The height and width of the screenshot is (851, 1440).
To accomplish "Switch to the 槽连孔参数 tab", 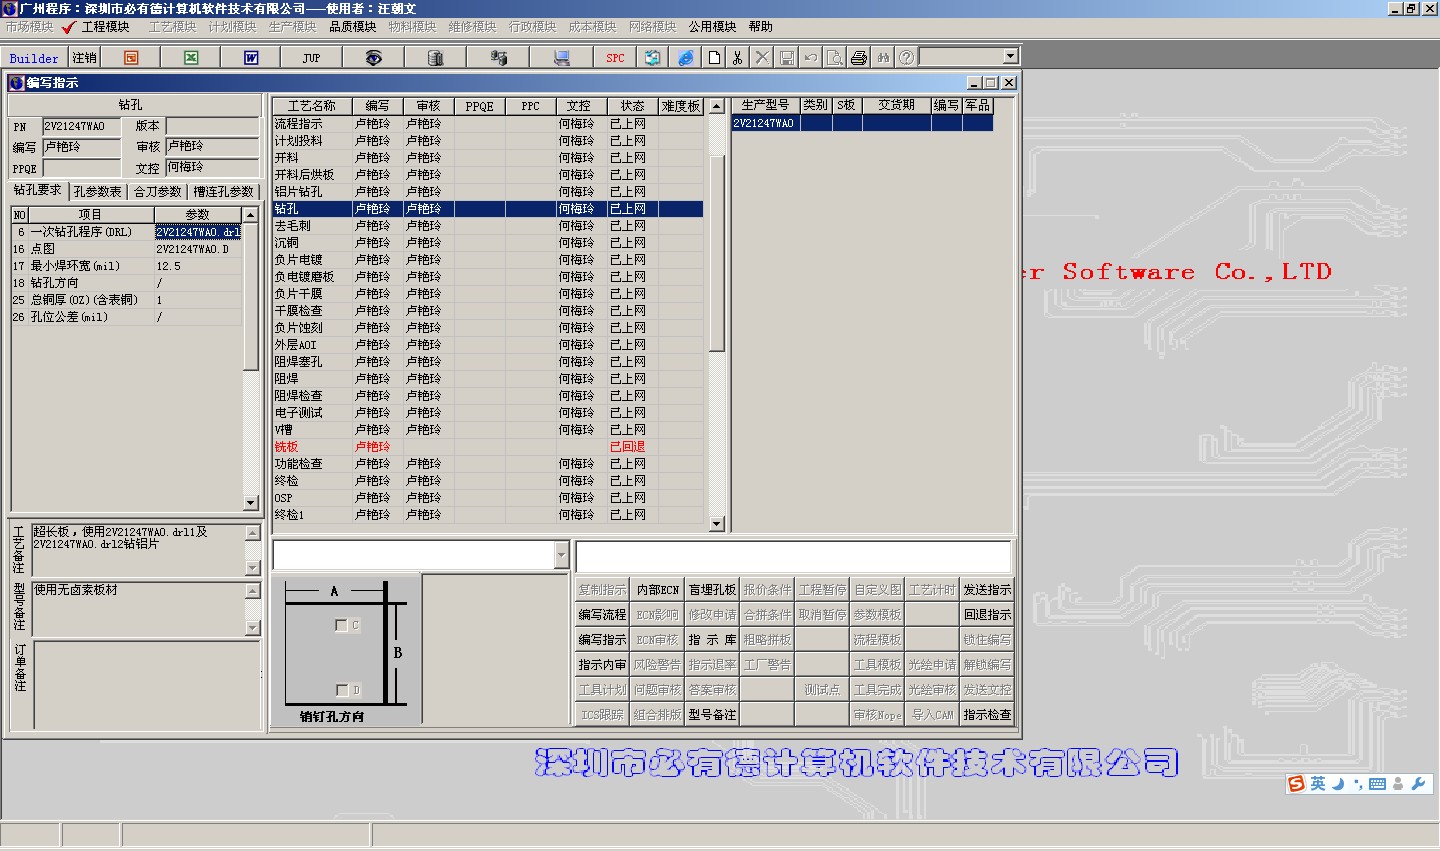I will click(224, 191).
